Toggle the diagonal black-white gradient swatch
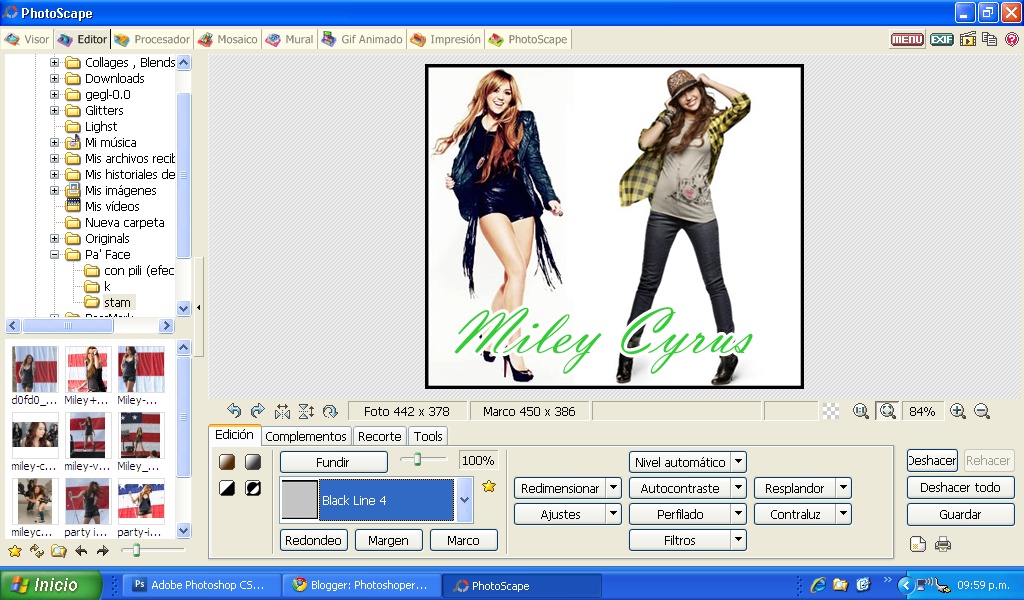Image resolution: width=1024 pixels, height=600 pixels. 226,488
